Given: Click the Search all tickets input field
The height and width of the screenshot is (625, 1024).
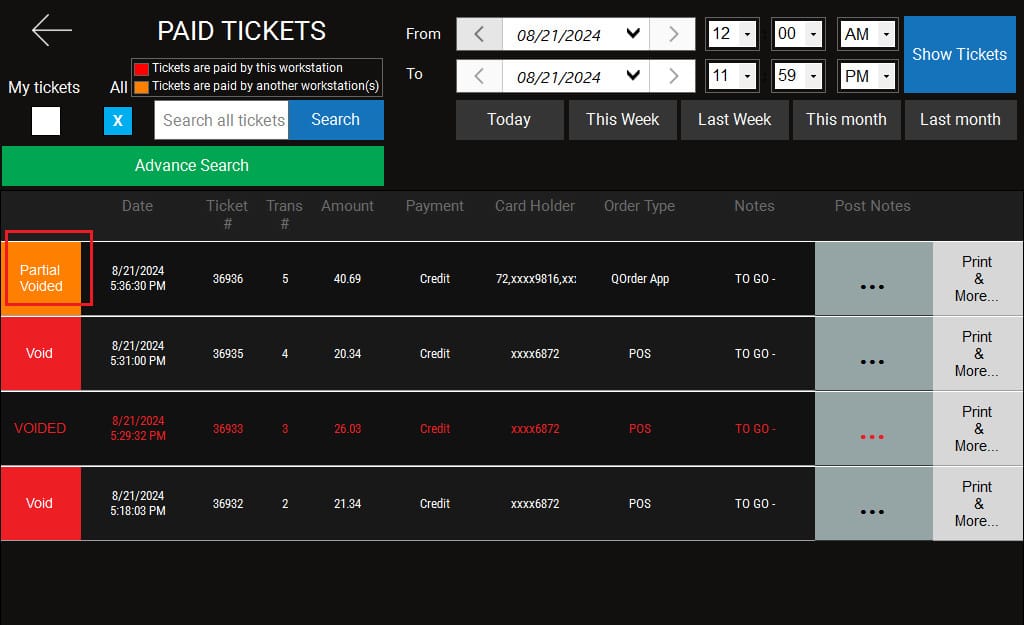Looking at the screenshot, I should pyautogui.click(x=222, y=120).
